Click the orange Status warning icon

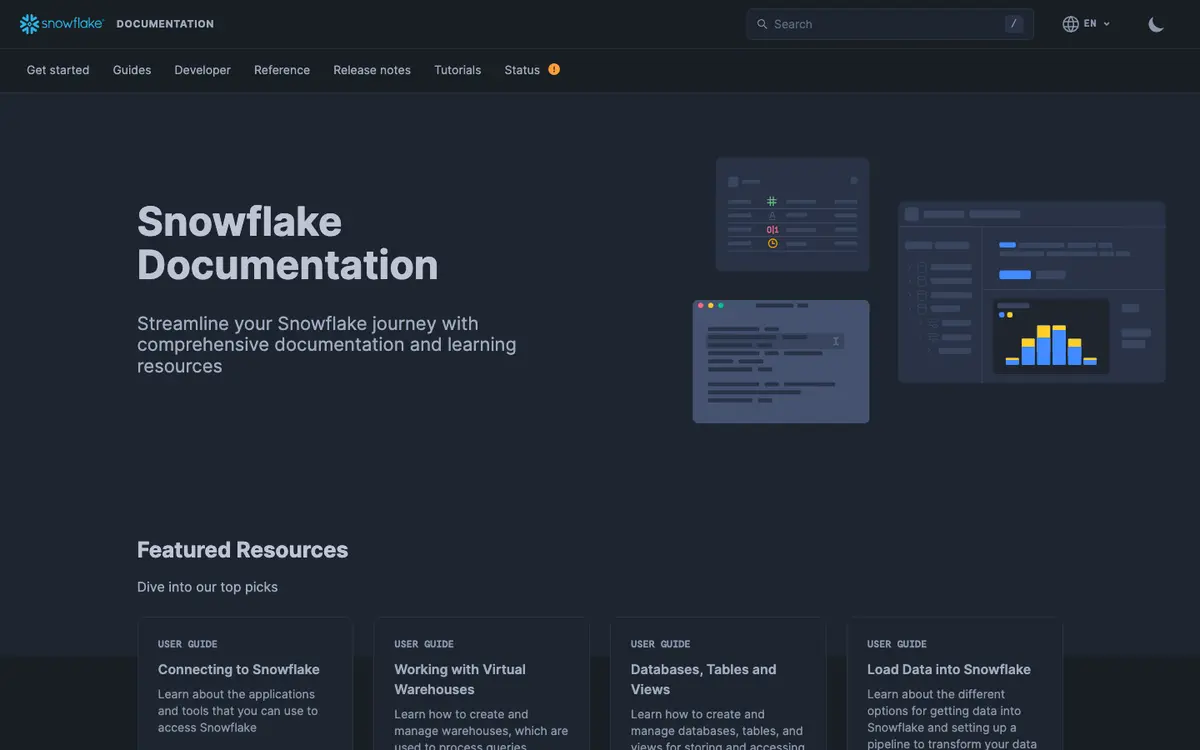554,69
